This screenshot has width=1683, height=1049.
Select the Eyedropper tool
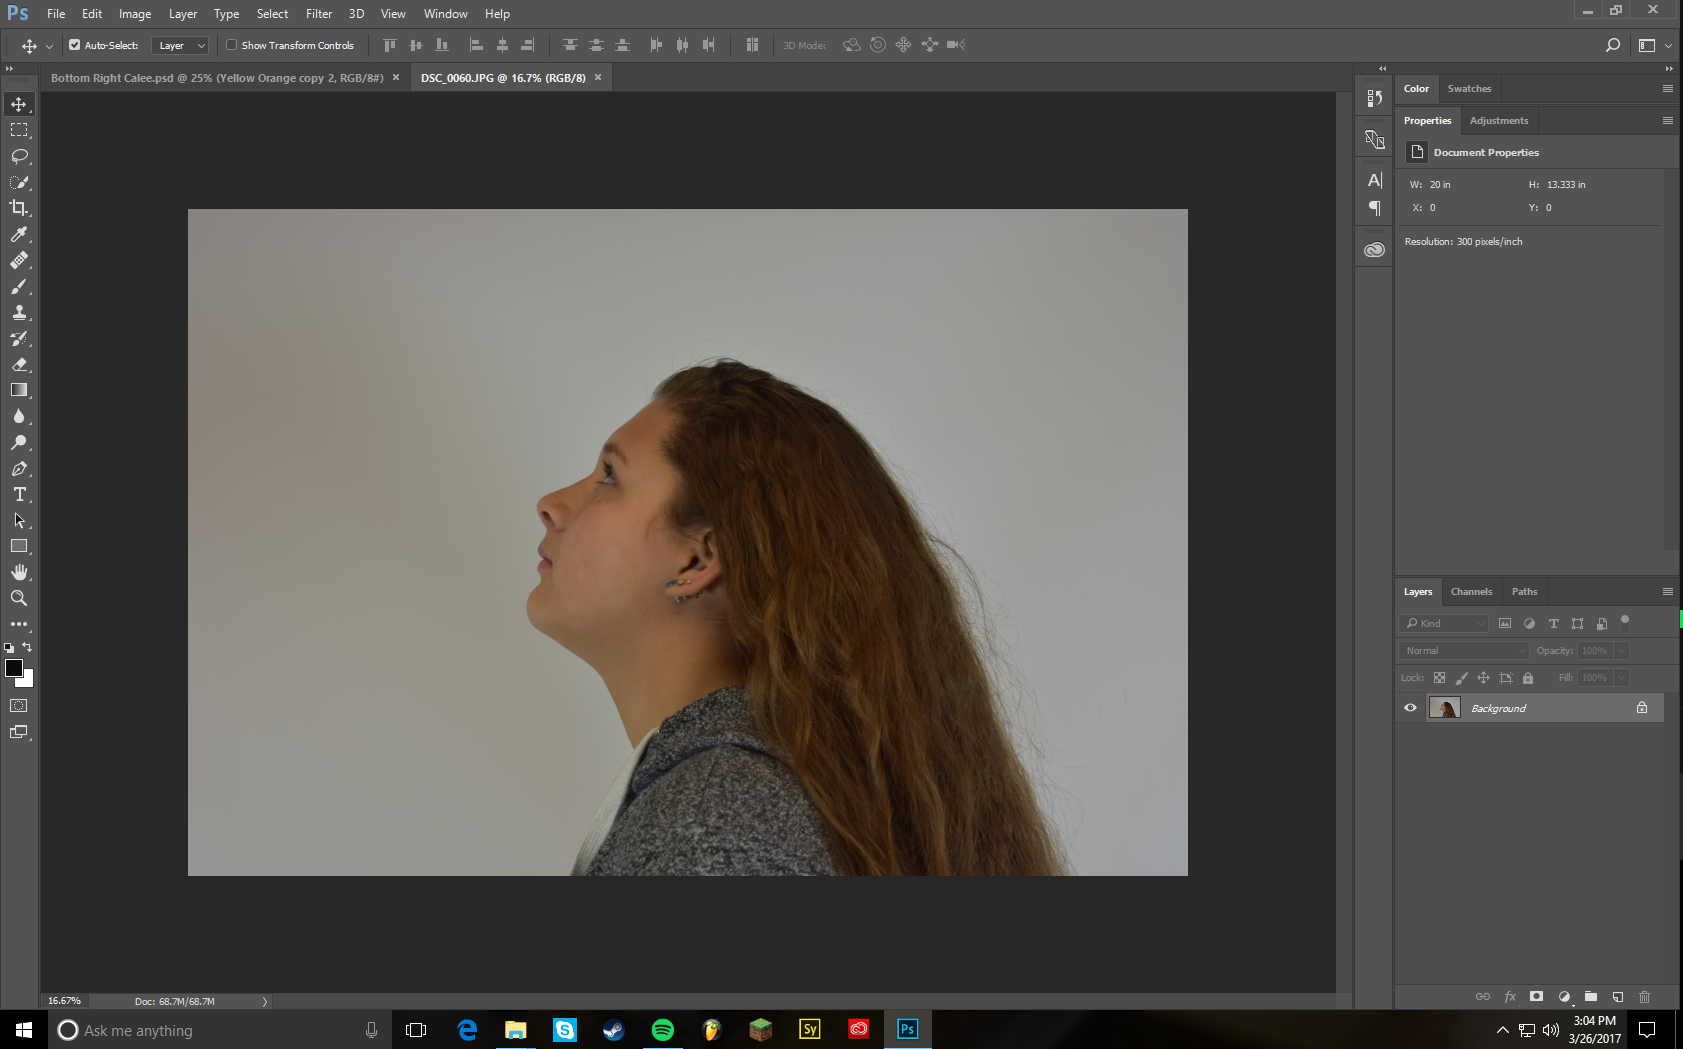(x=19, y=234)
